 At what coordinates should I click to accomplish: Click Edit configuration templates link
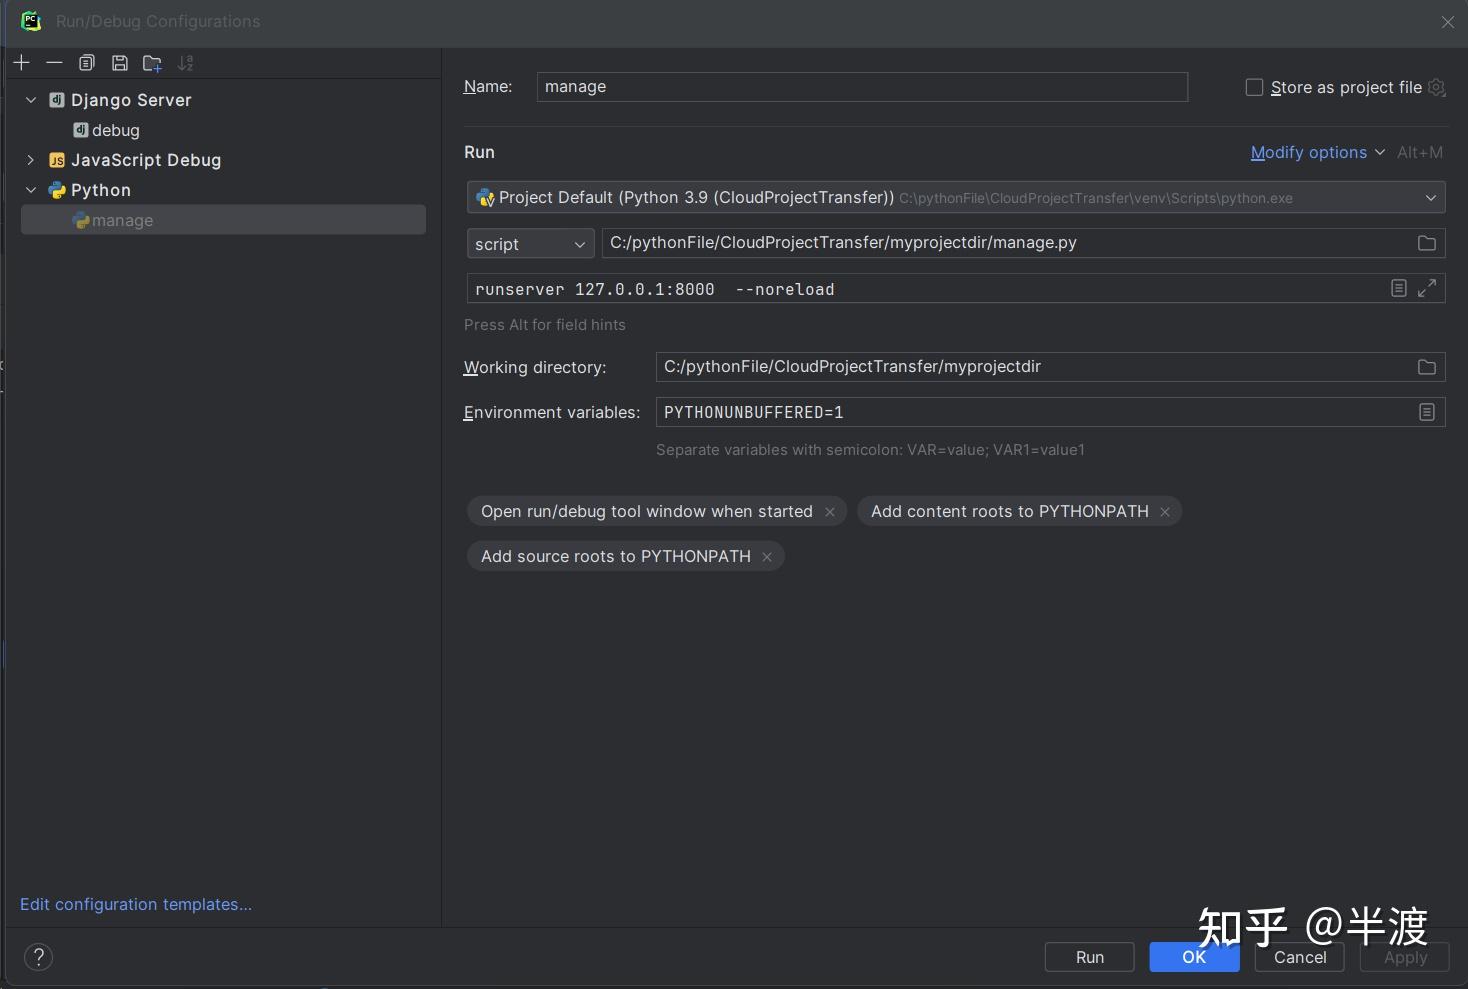coord(136,904)
